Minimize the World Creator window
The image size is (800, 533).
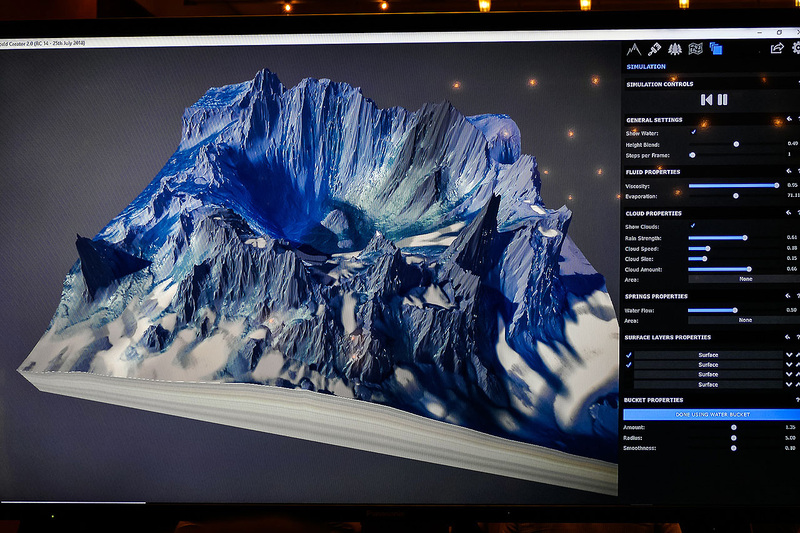point(760,33)
